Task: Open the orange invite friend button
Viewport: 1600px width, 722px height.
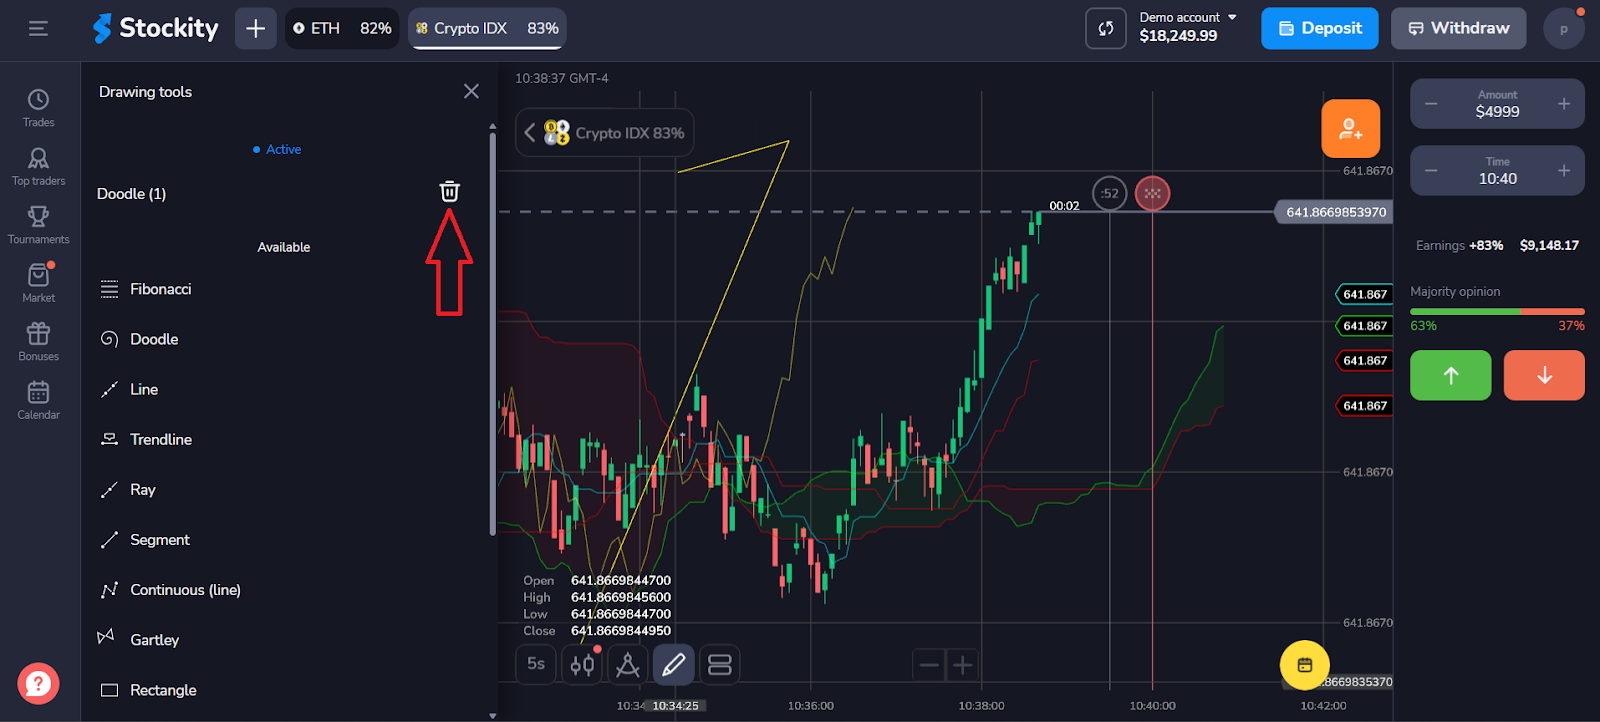Action: (1350, 129)
